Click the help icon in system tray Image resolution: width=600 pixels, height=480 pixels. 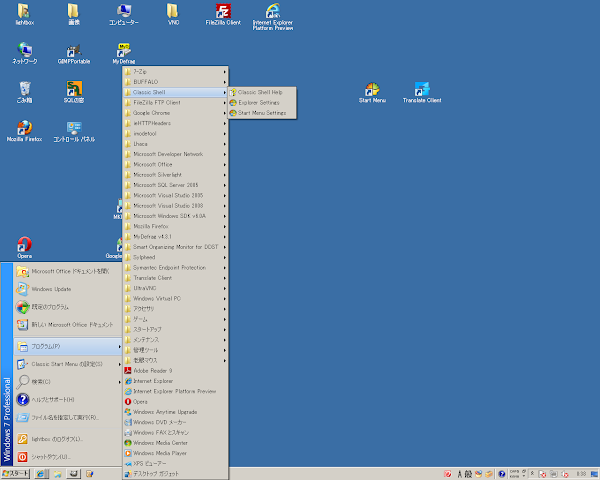[x=502, y=474]
